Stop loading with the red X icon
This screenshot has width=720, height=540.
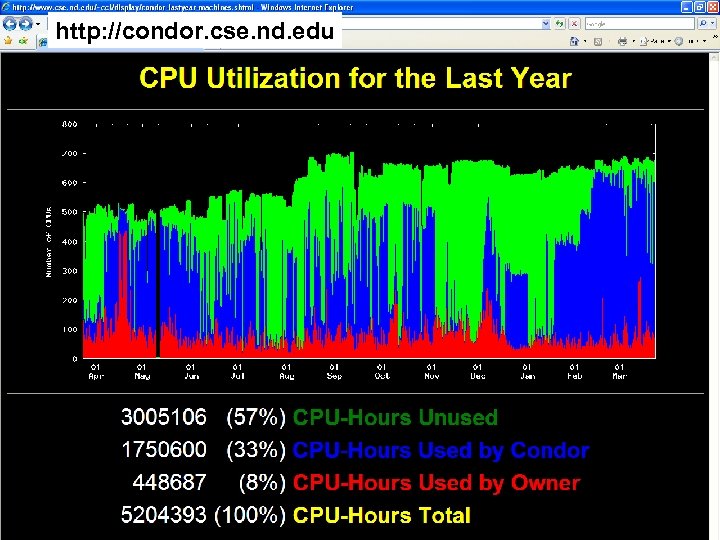574,23
